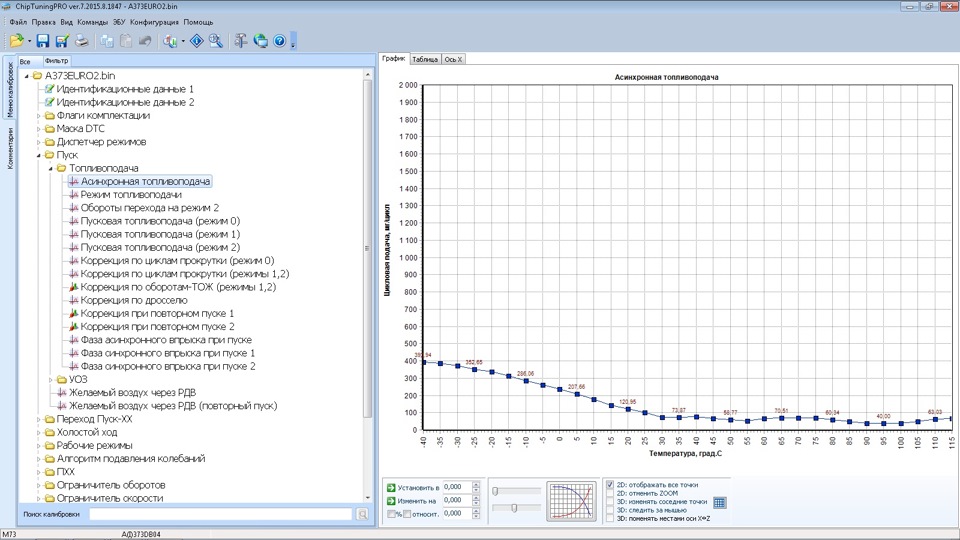Expand the 'Холостой ход' folder

(39, 432)
